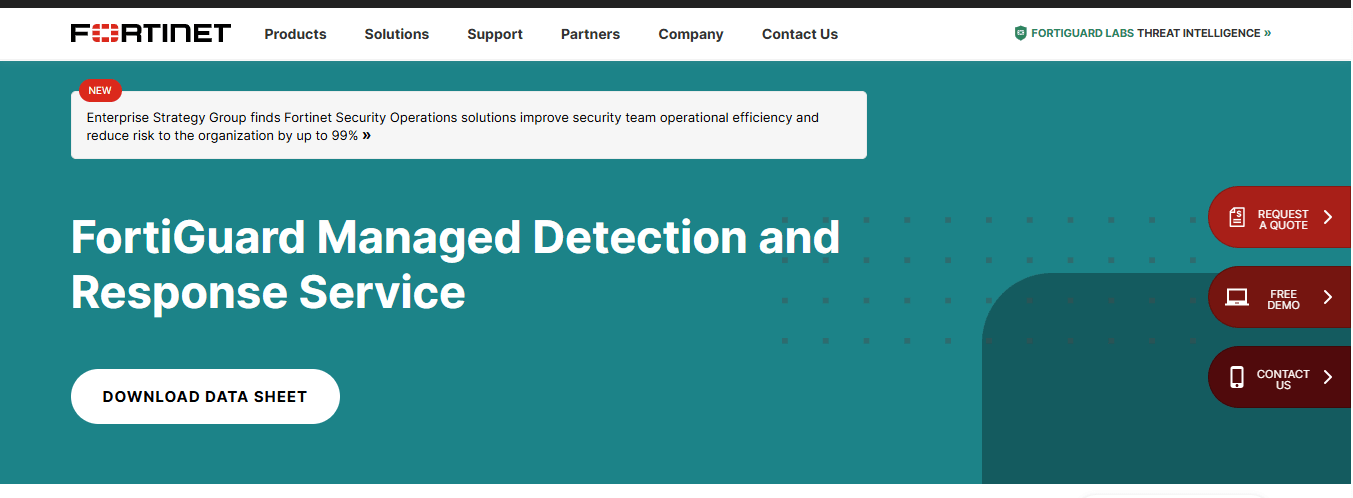
Task: Click the arrow beside Free Demo
Action: tap(1328, 297)
